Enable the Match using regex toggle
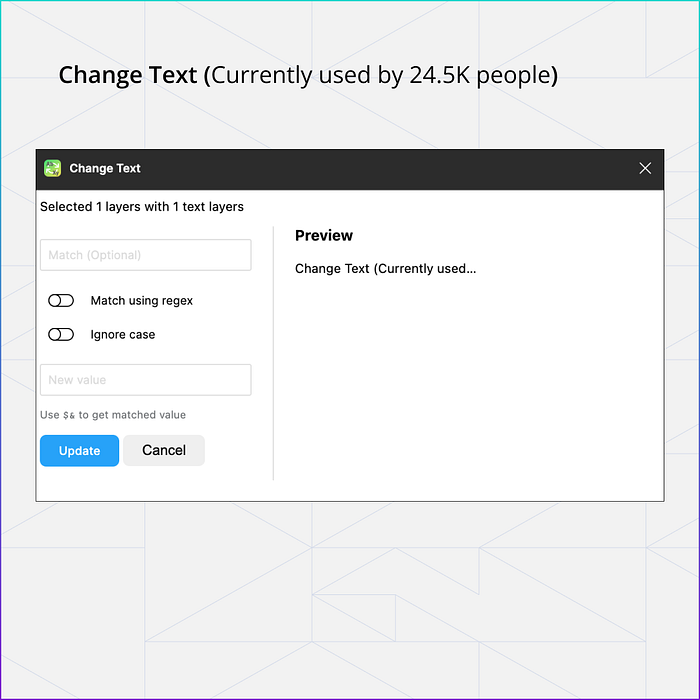The width and height of the screenshot is (700, 700). [x=61, y=300]
